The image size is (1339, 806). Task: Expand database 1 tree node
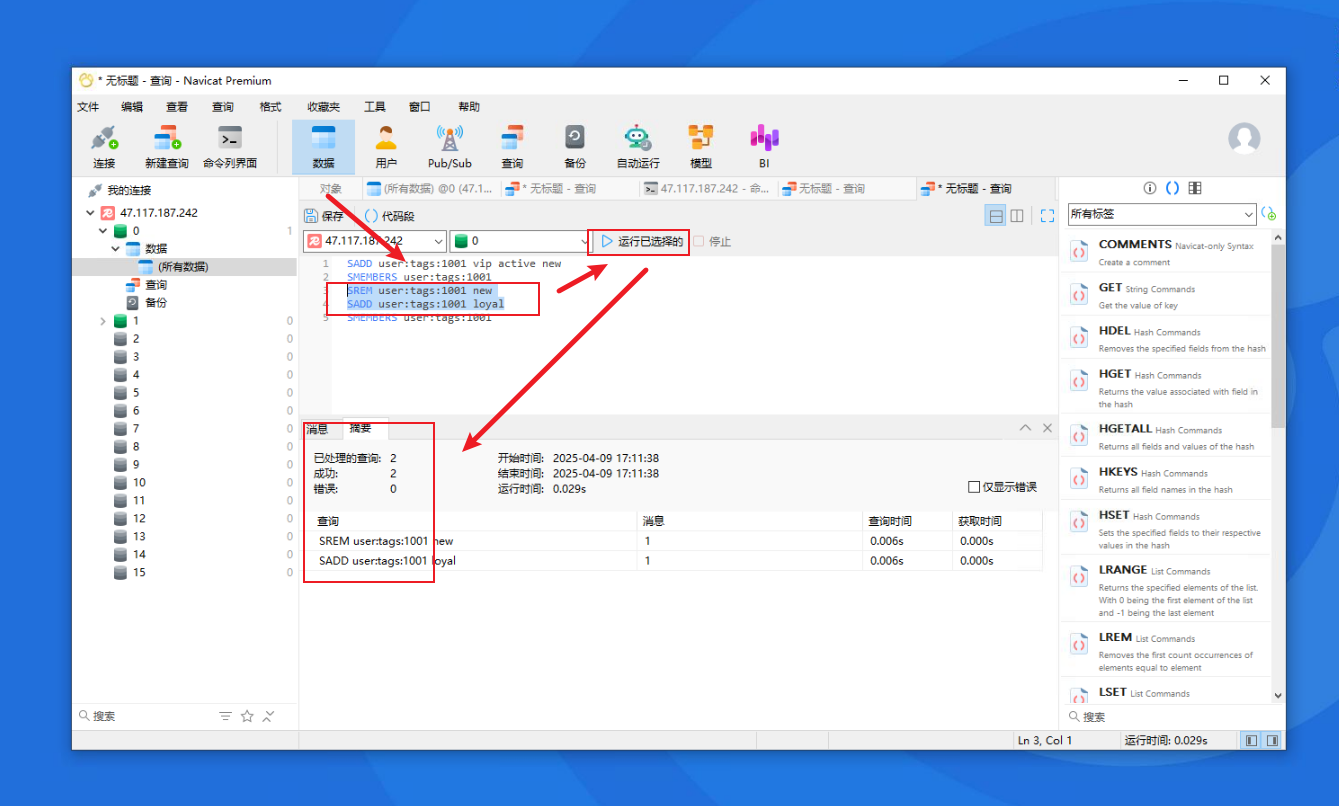(103, 321)
